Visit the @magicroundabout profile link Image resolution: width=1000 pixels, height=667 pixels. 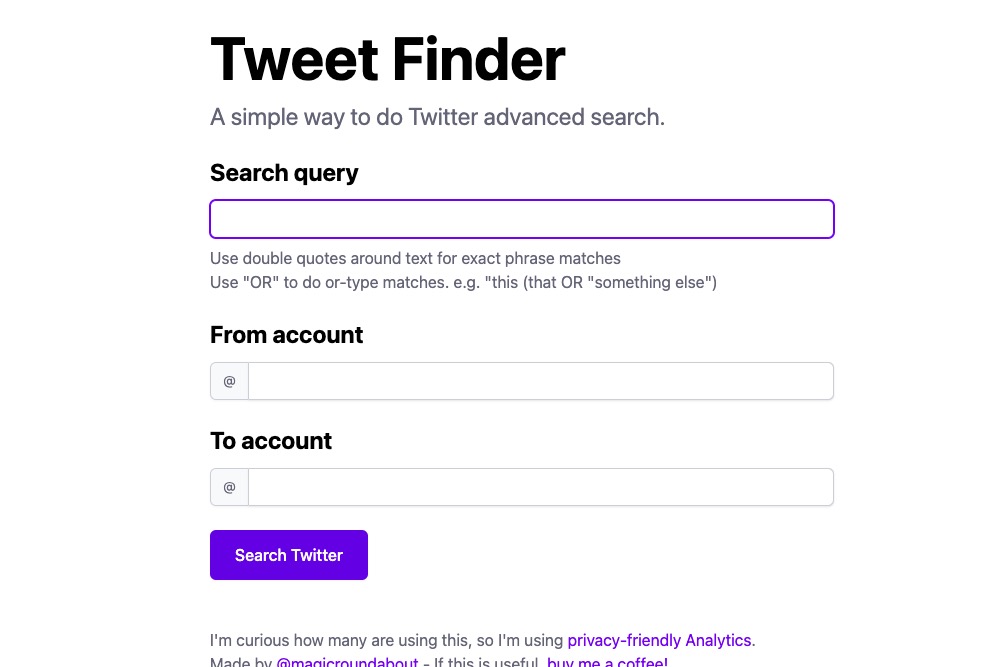pyautogui.click(x=347, y=661)
